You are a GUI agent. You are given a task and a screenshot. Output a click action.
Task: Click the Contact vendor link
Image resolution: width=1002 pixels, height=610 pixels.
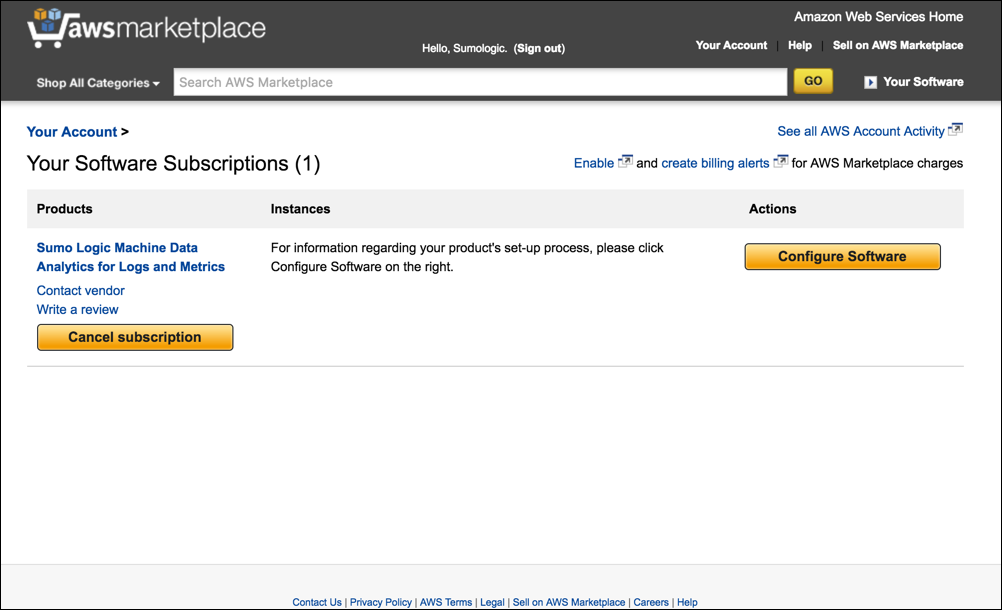pos(80,290)
